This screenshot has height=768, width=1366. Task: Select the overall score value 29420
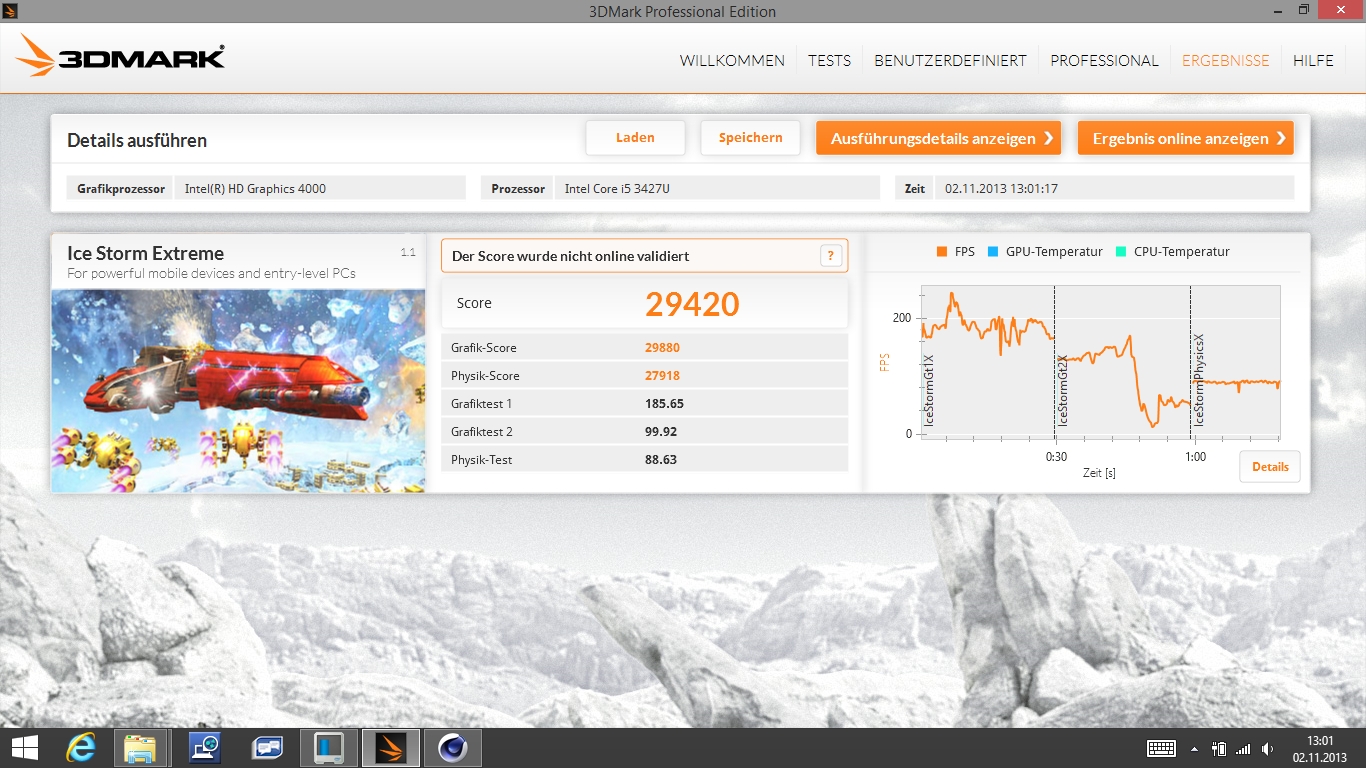(692, 304)
